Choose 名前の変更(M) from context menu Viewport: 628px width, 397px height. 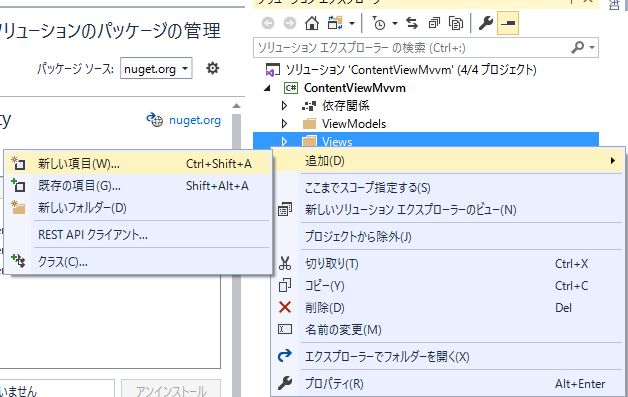coord(448,330)
